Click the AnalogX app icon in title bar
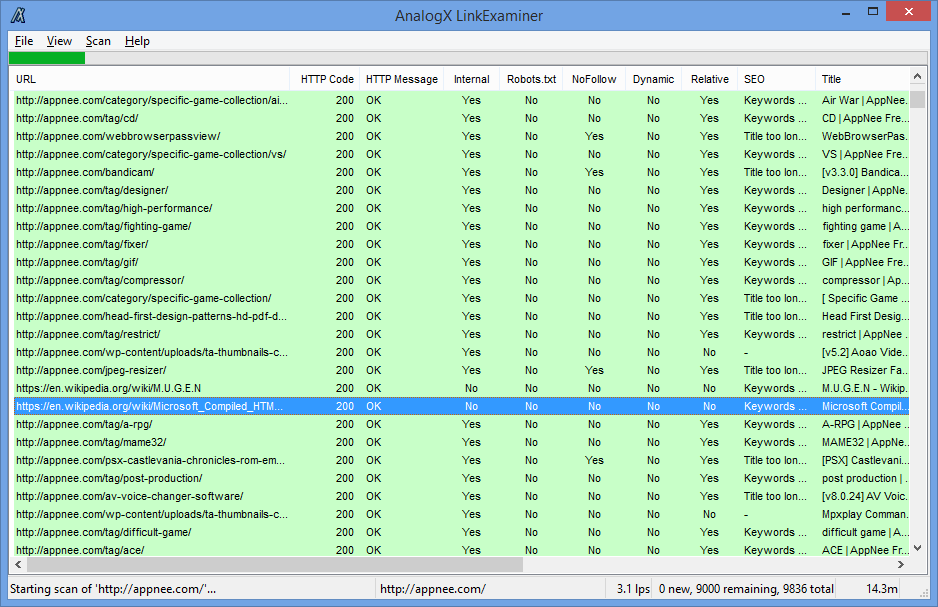Image resolution: width=938 pixels, height=607 pixels. pyautogui.click(x=19, y=15)
